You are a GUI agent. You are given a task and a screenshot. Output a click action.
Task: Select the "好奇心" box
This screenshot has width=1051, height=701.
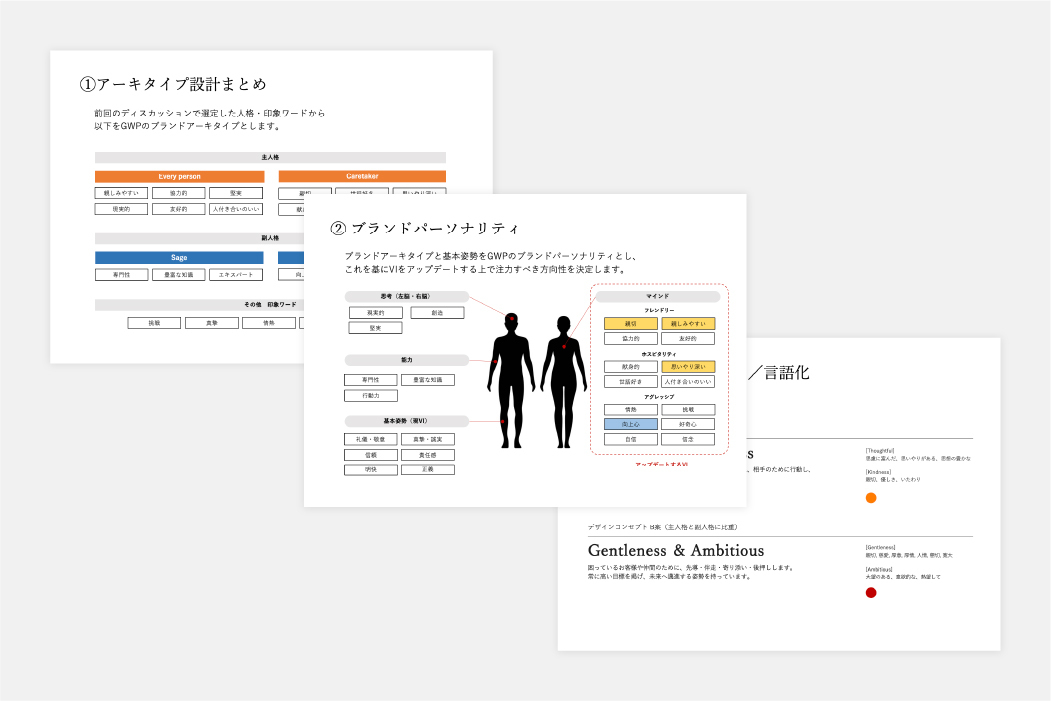(x=688, y=424)
